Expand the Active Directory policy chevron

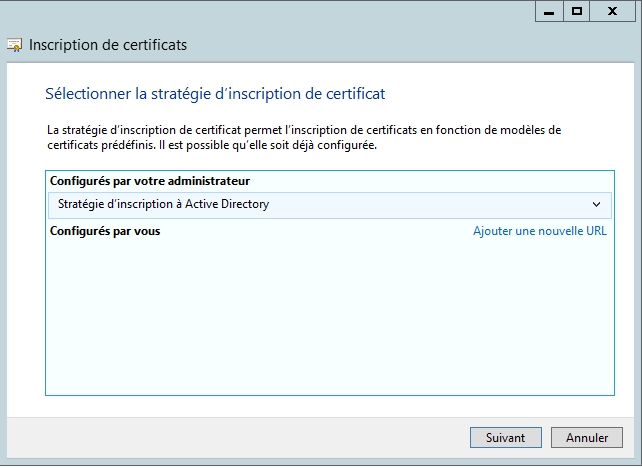click(x=597, y=204)
